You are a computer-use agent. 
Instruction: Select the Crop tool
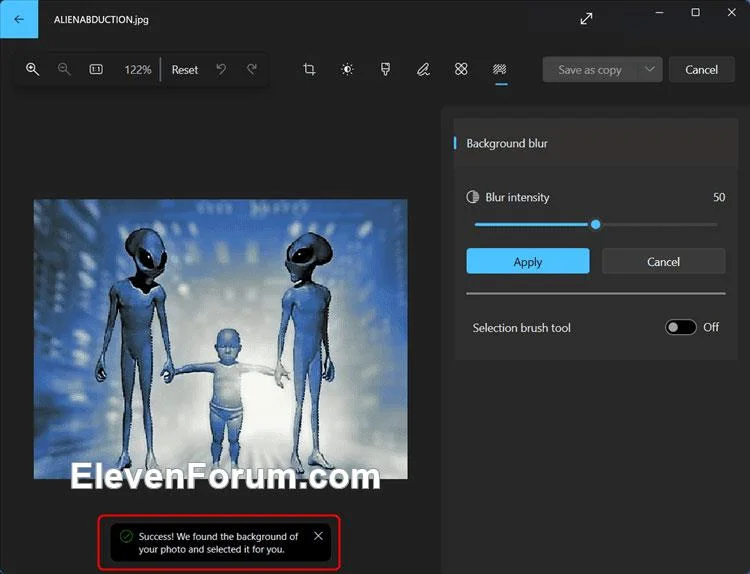[x=309, y=69]
